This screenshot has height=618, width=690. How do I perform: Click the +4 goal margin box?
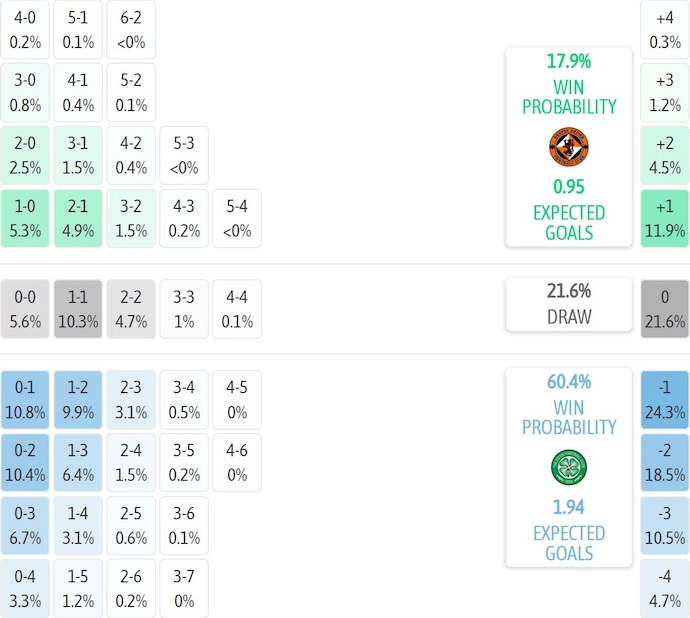[x=665, y=30]
